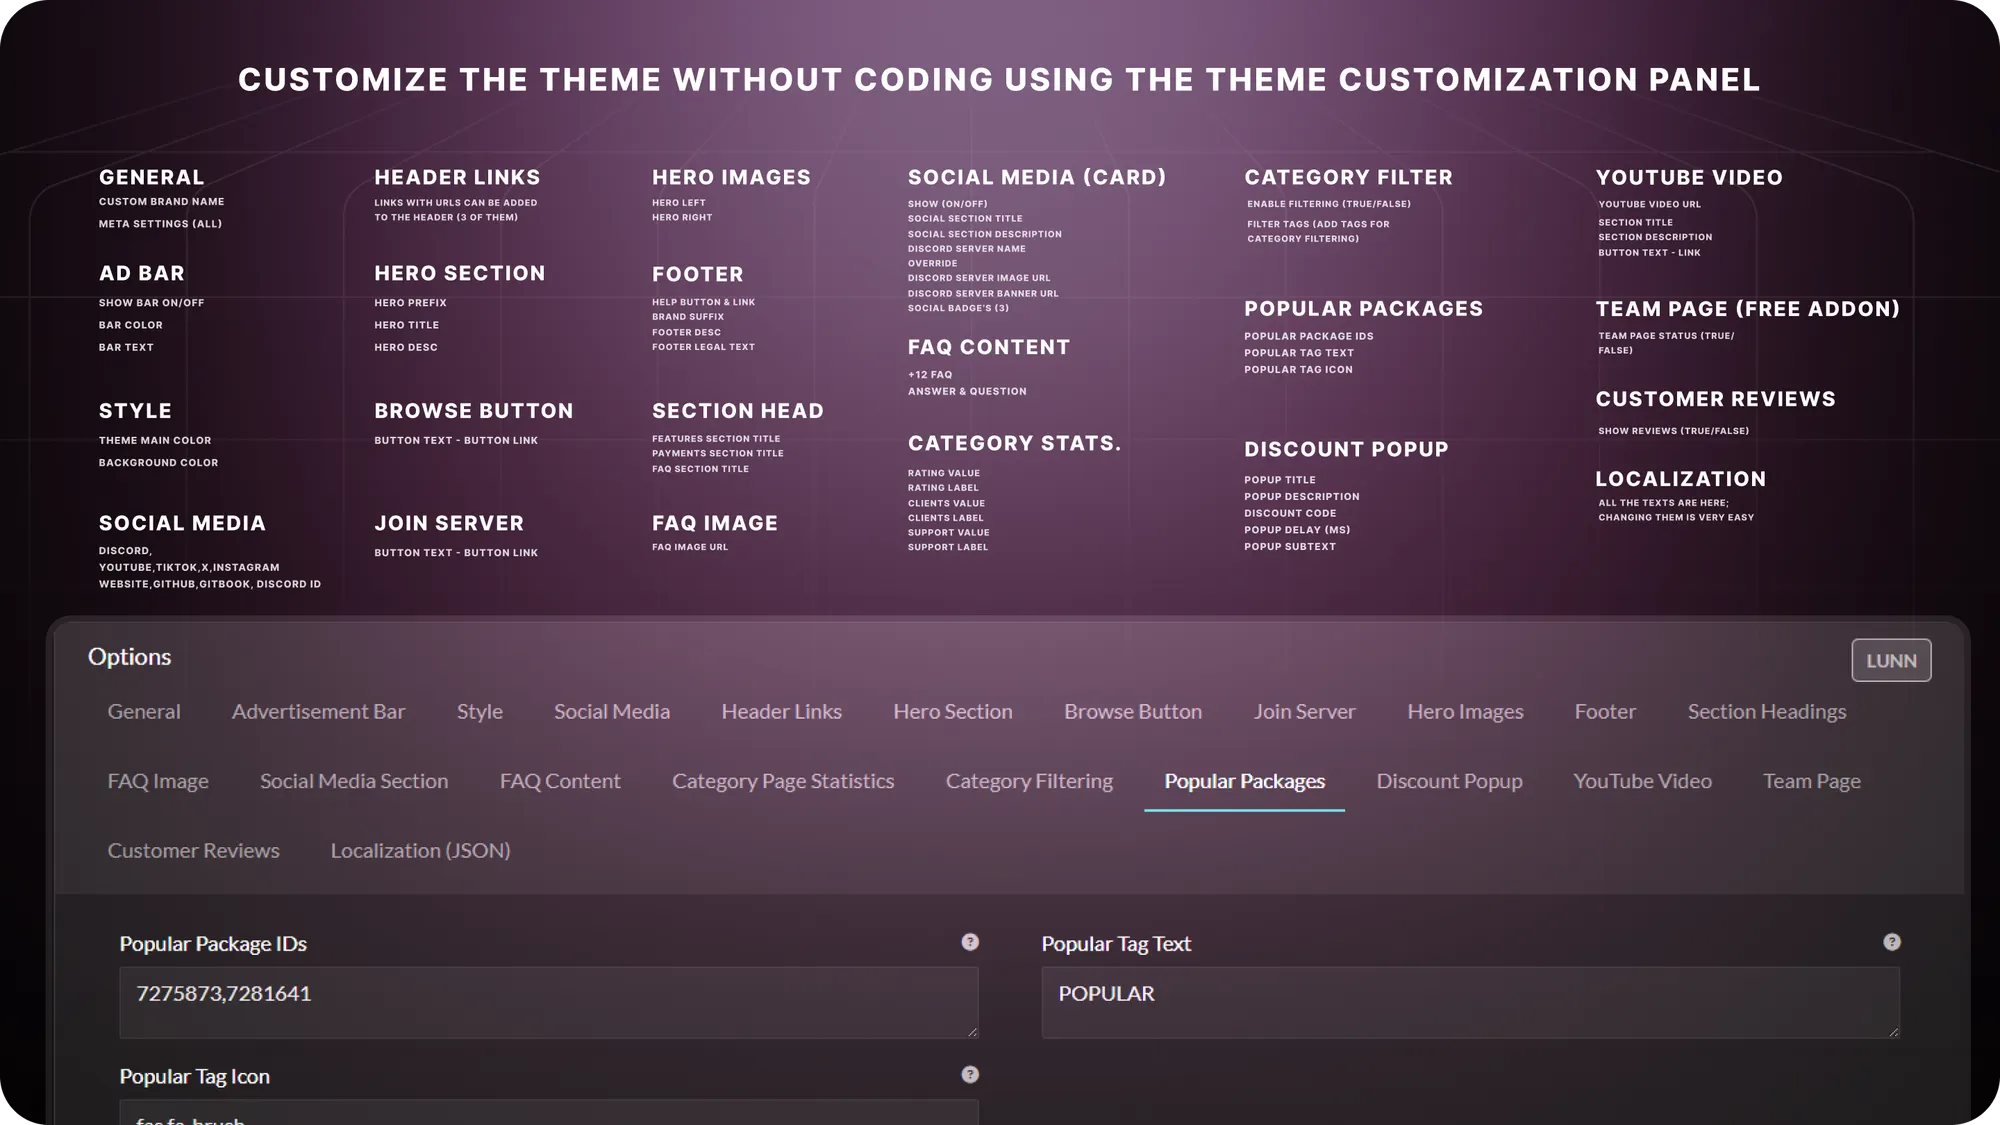This screenshot has height=1125, width=2000.
Task: Go to Header Links tab
Action: click(x=782, y=712)
